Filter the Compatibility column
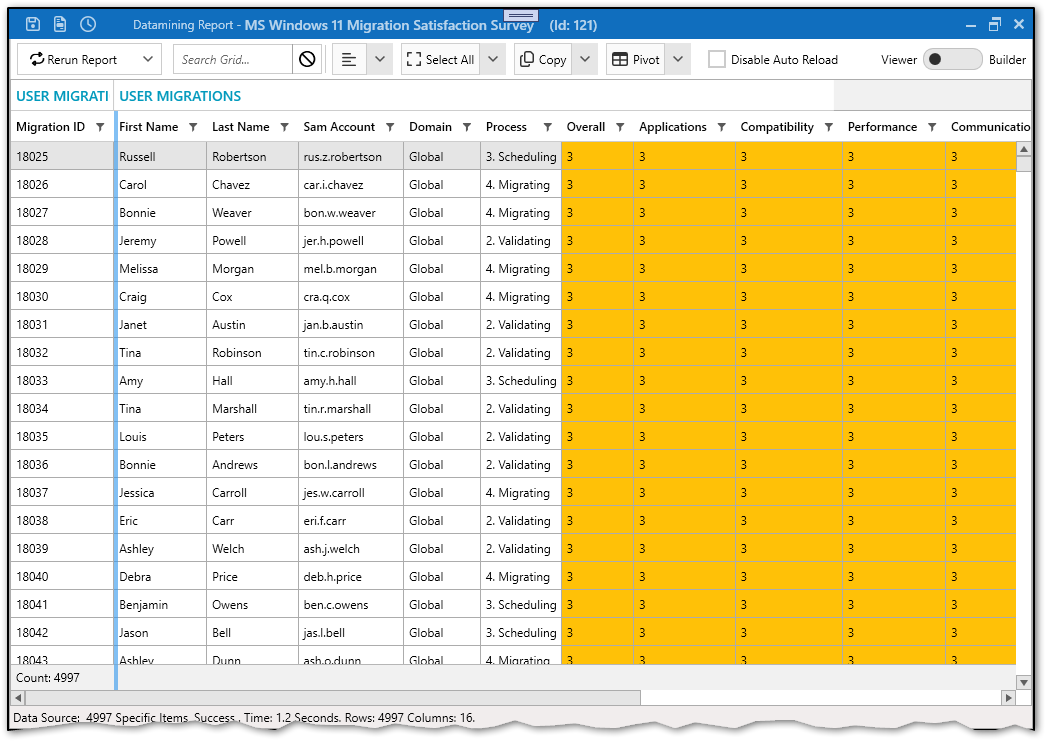Screen dimensions: 1046x742 pyautogui.click(x=829, y=127)
